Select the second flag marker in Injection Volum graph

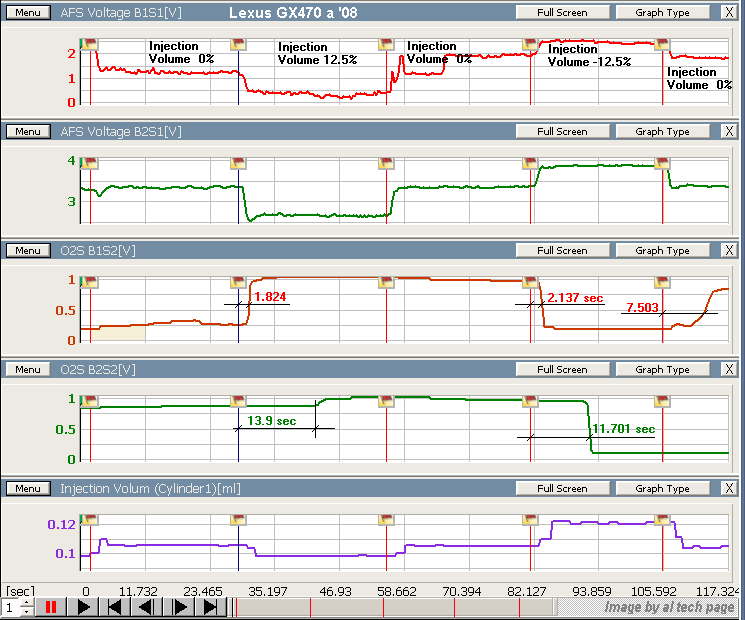coord(238,521)
